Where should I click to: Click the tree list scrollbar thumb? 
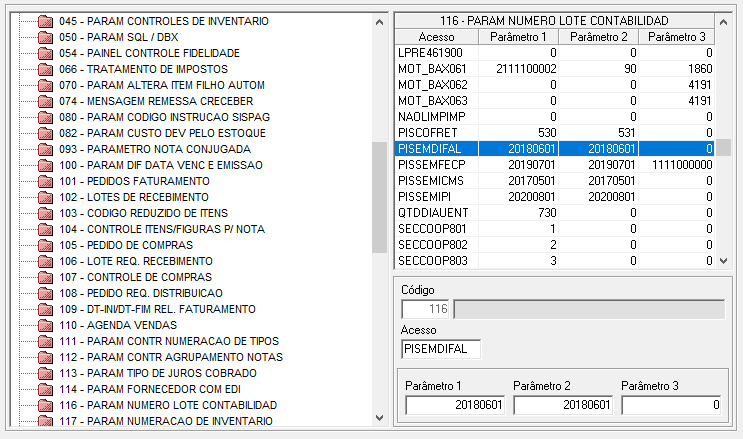[x=379, y=197]
